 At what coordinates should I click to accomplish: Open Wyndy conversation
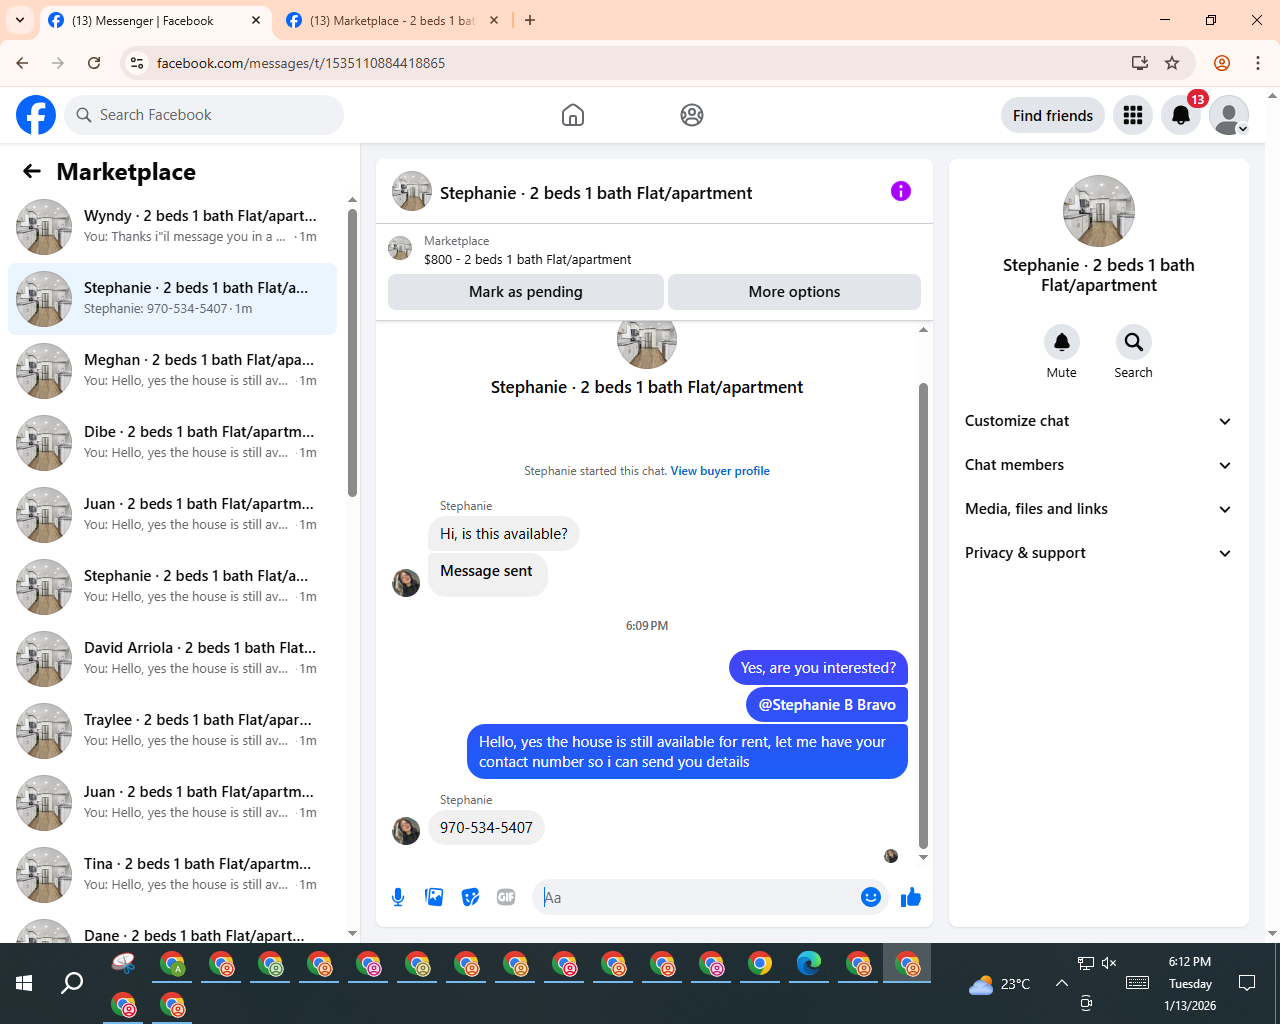coord(172,227)
